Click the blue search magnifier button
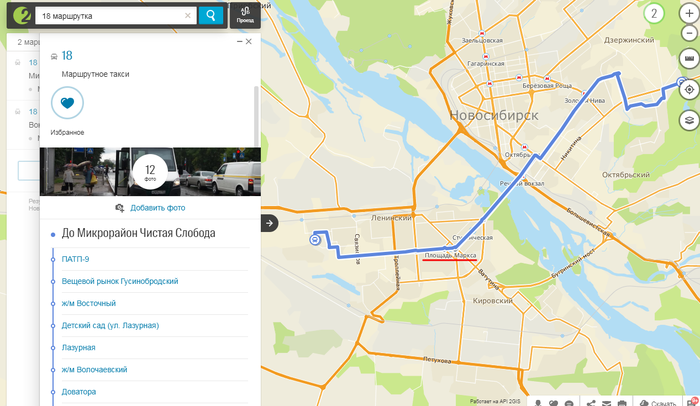700x406 pixels. click(x=210, y=15)
